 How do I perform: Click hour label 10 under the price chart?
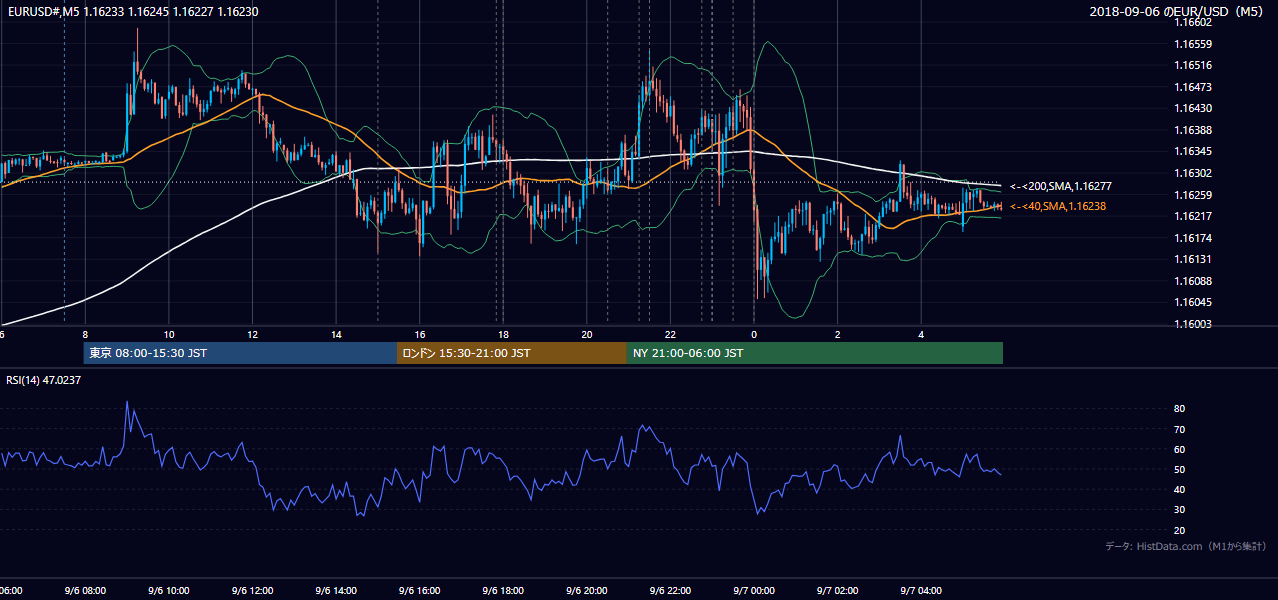point(169,335)
